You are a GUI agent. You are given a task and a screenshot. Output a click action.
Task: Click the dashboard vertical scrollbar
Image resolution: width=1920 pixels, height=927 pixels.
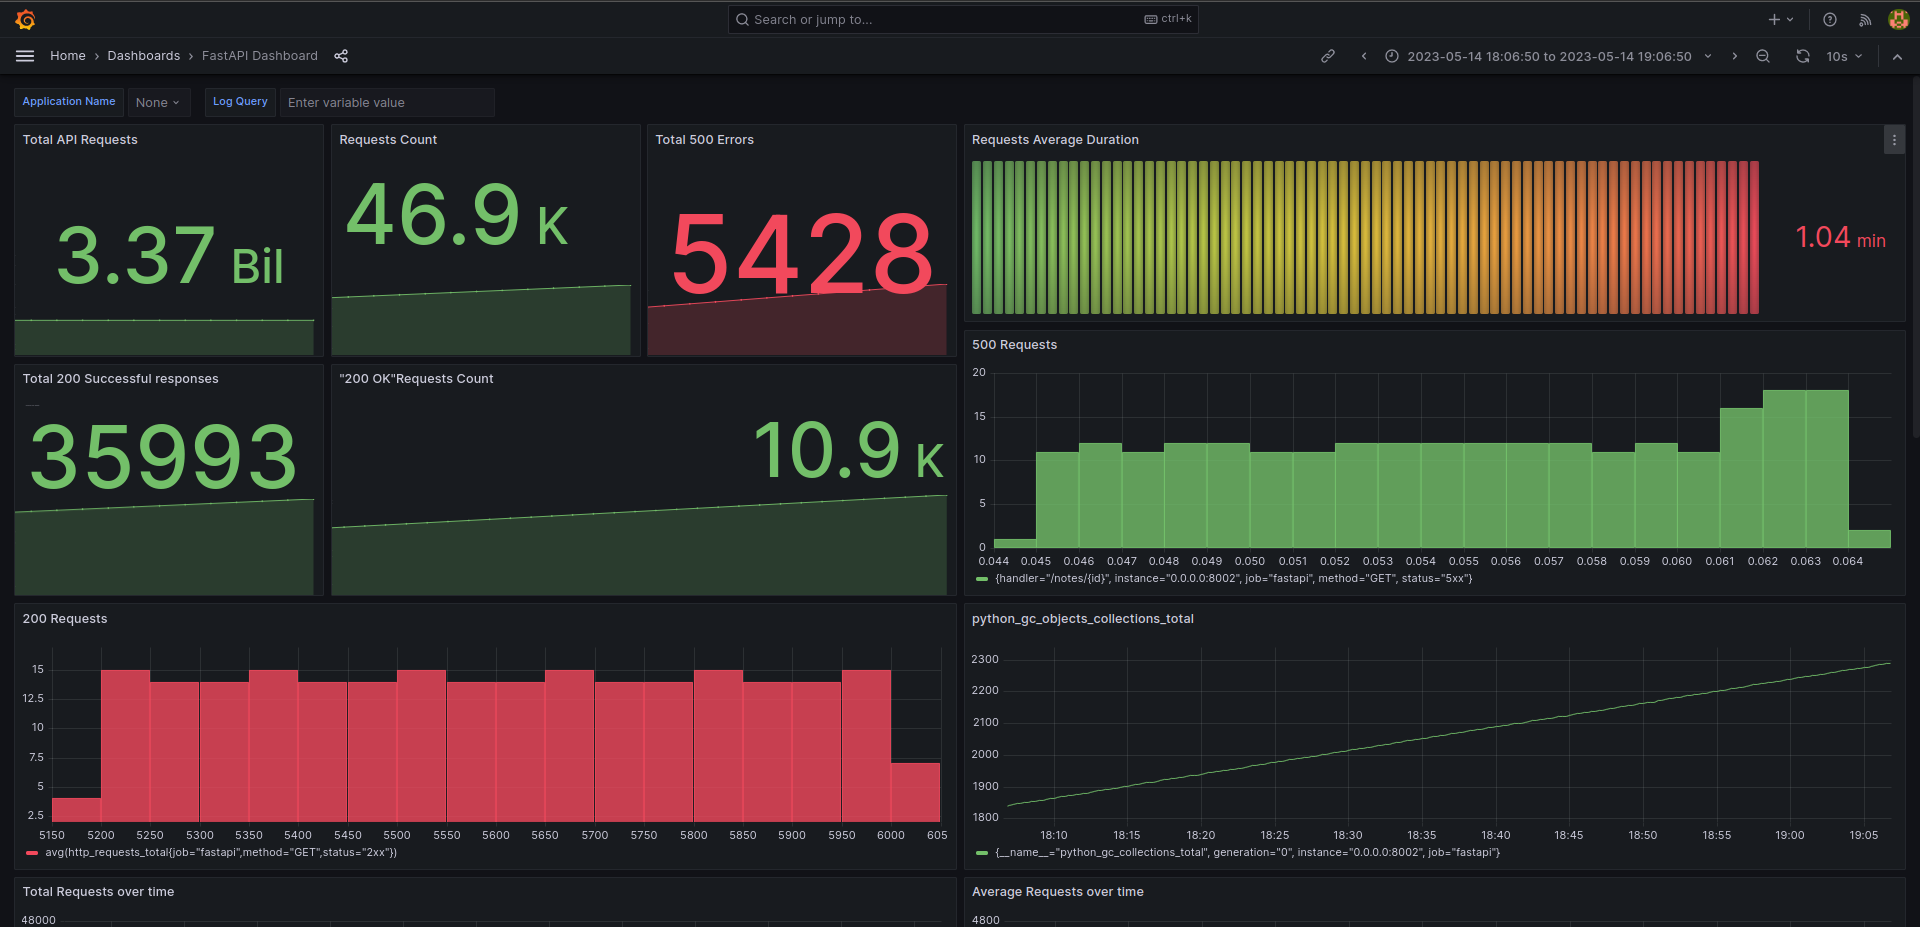1915,260
